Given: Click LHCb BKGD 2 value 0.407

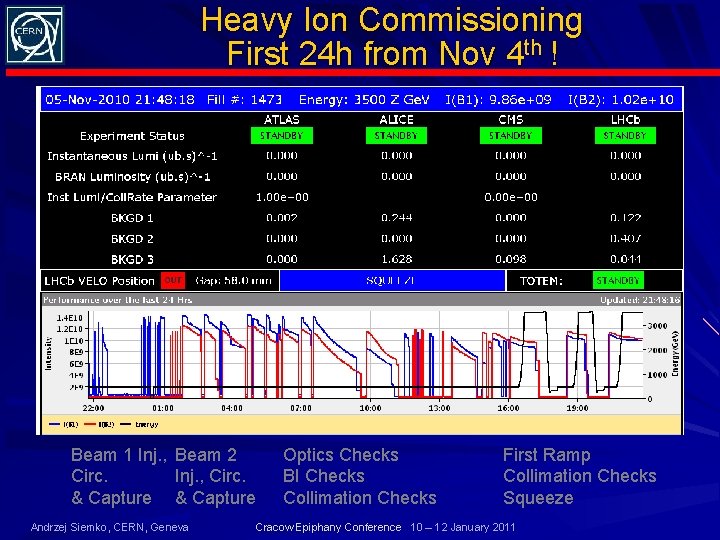Looking at the screenshot, I should pyautogui.click(x=625, y=238).
